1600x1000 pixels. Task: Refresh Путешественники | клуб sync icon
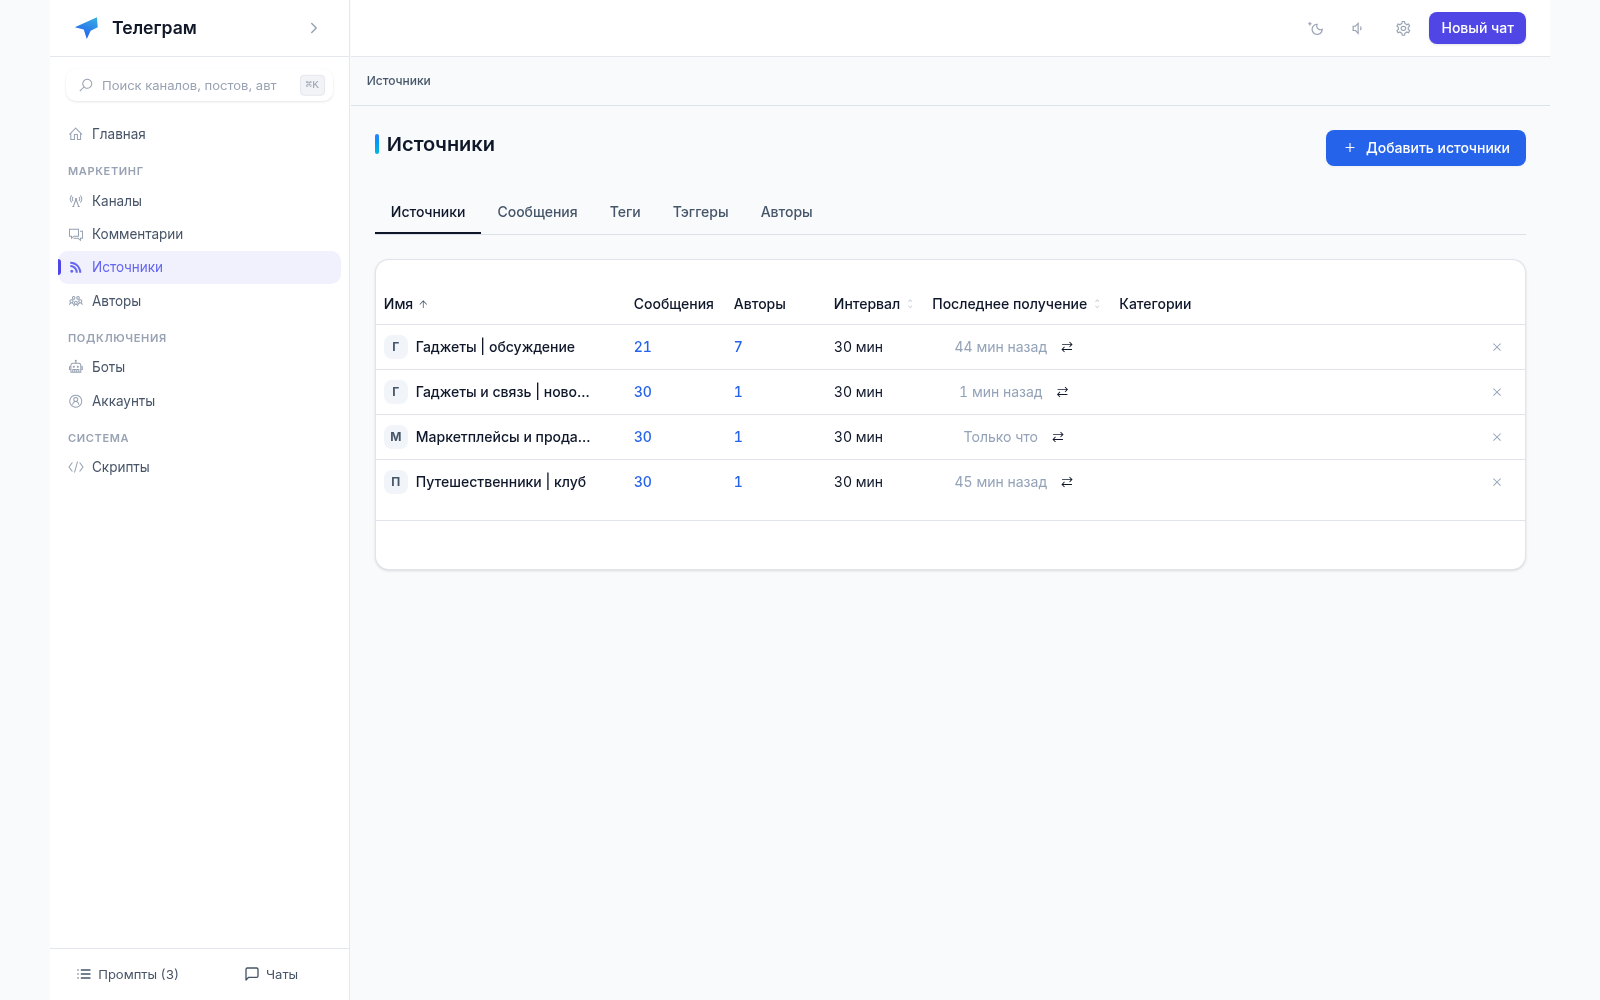tap(1067, 482)
